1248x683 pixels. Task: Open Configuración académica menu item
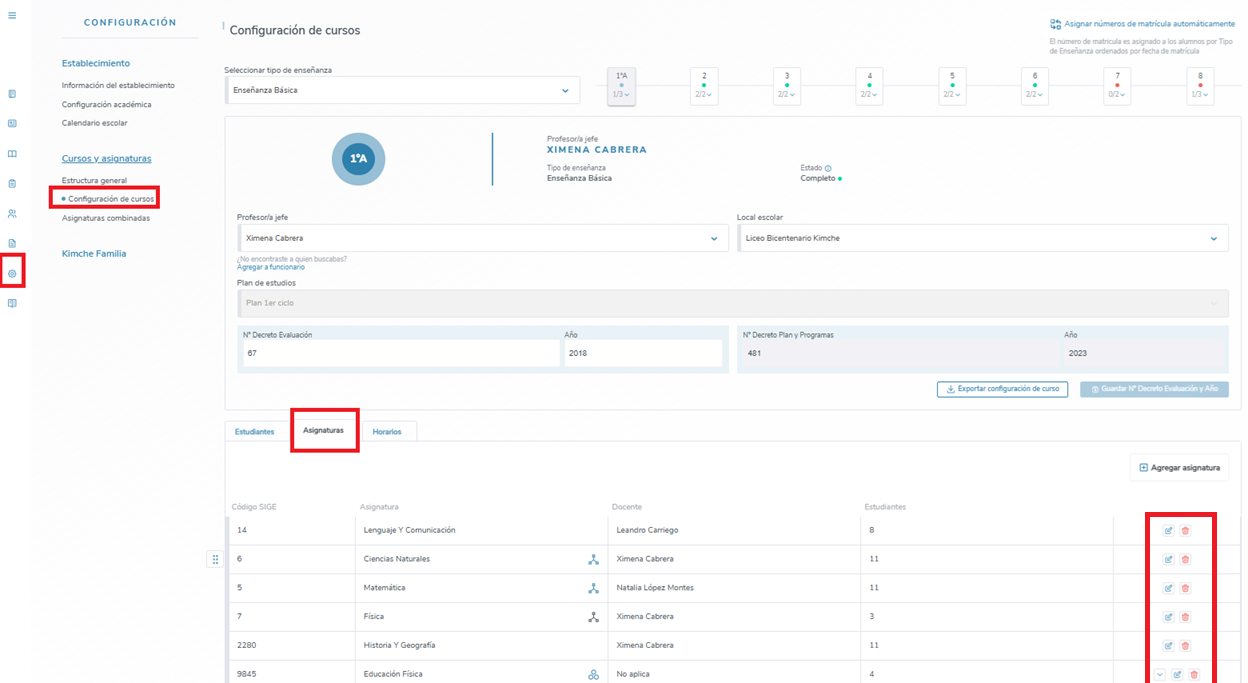(x=106, y=104)
